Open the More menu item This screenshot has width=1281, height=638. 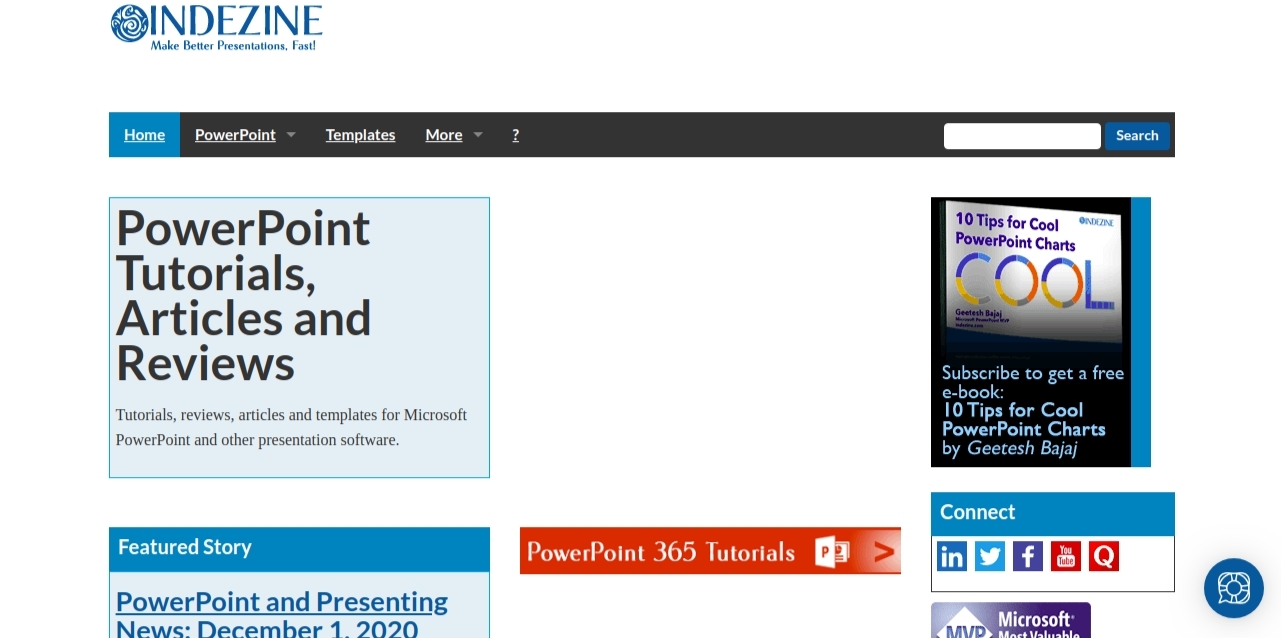click(x=443, y=135)
